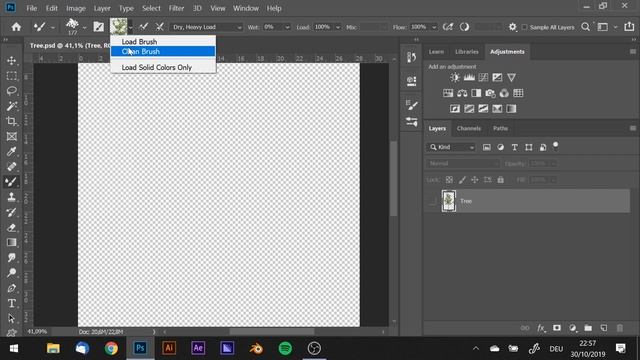Switch to the Channels tab

469,129
